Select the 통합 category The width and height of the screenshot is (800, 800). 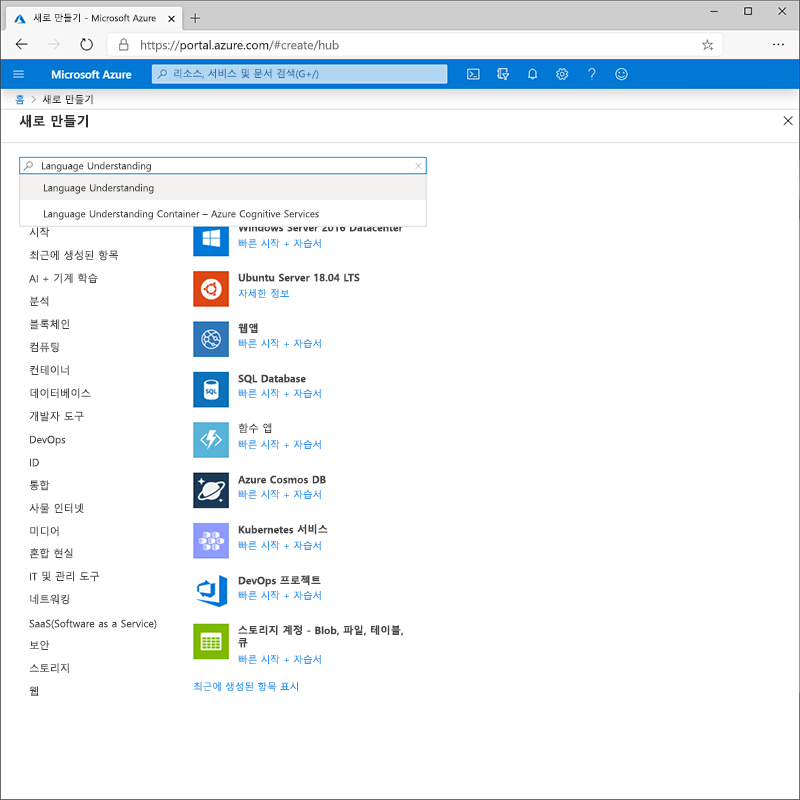(x=39, y=485)
